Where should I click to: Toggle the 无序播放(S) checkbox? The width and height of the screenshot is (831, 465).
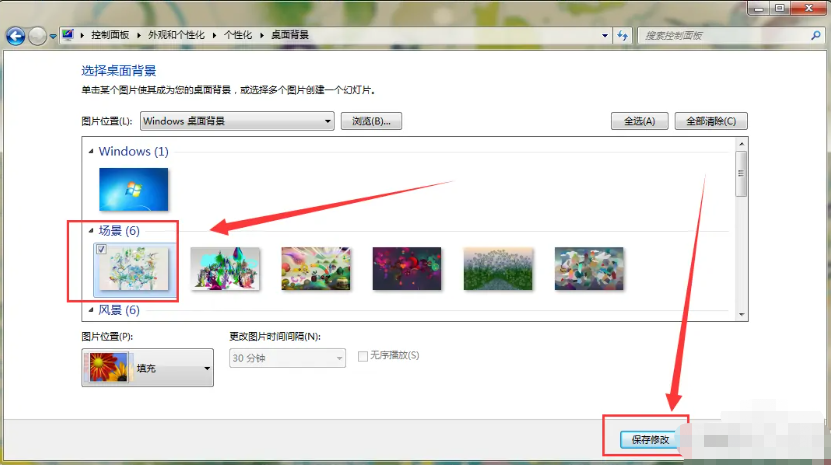coord(363,356)
